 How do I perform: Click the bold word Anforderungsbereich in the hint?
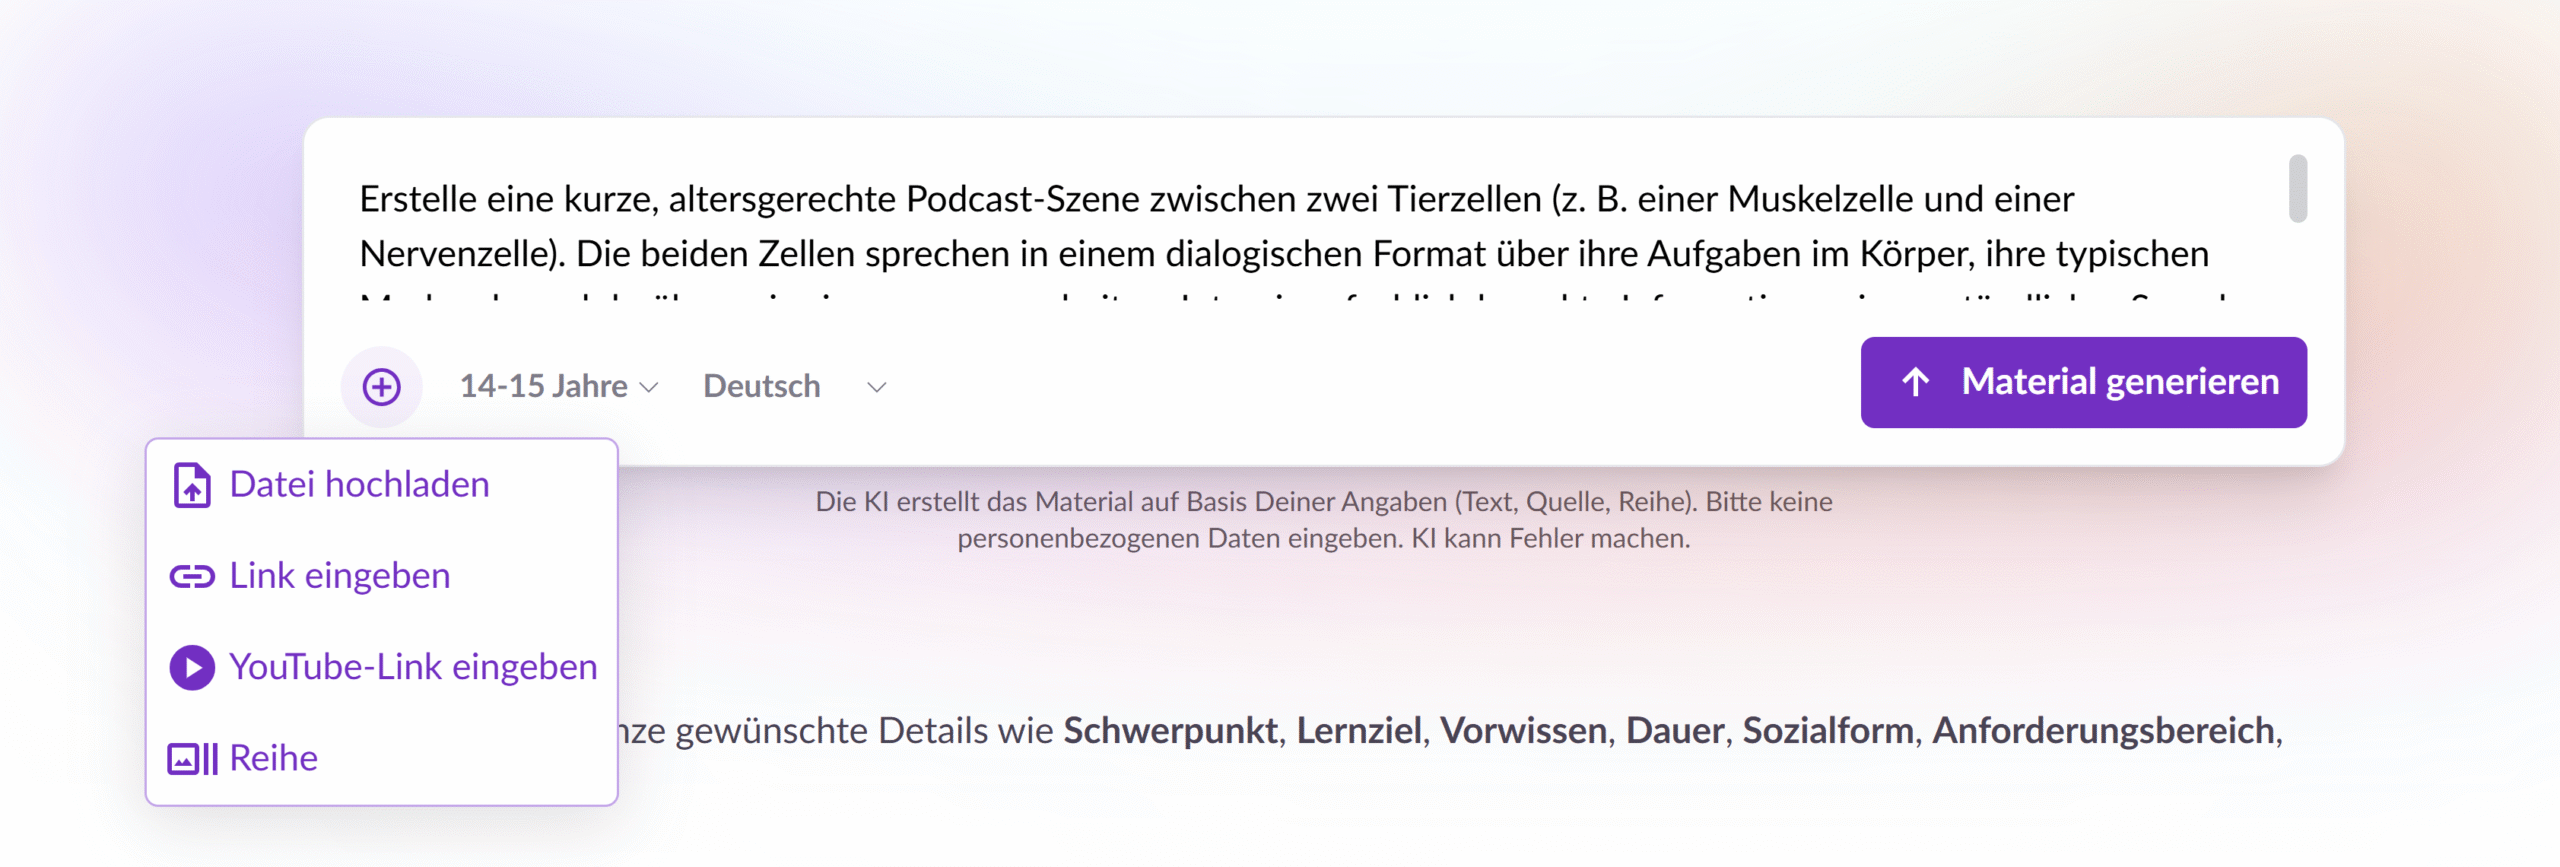[2103, 731]
